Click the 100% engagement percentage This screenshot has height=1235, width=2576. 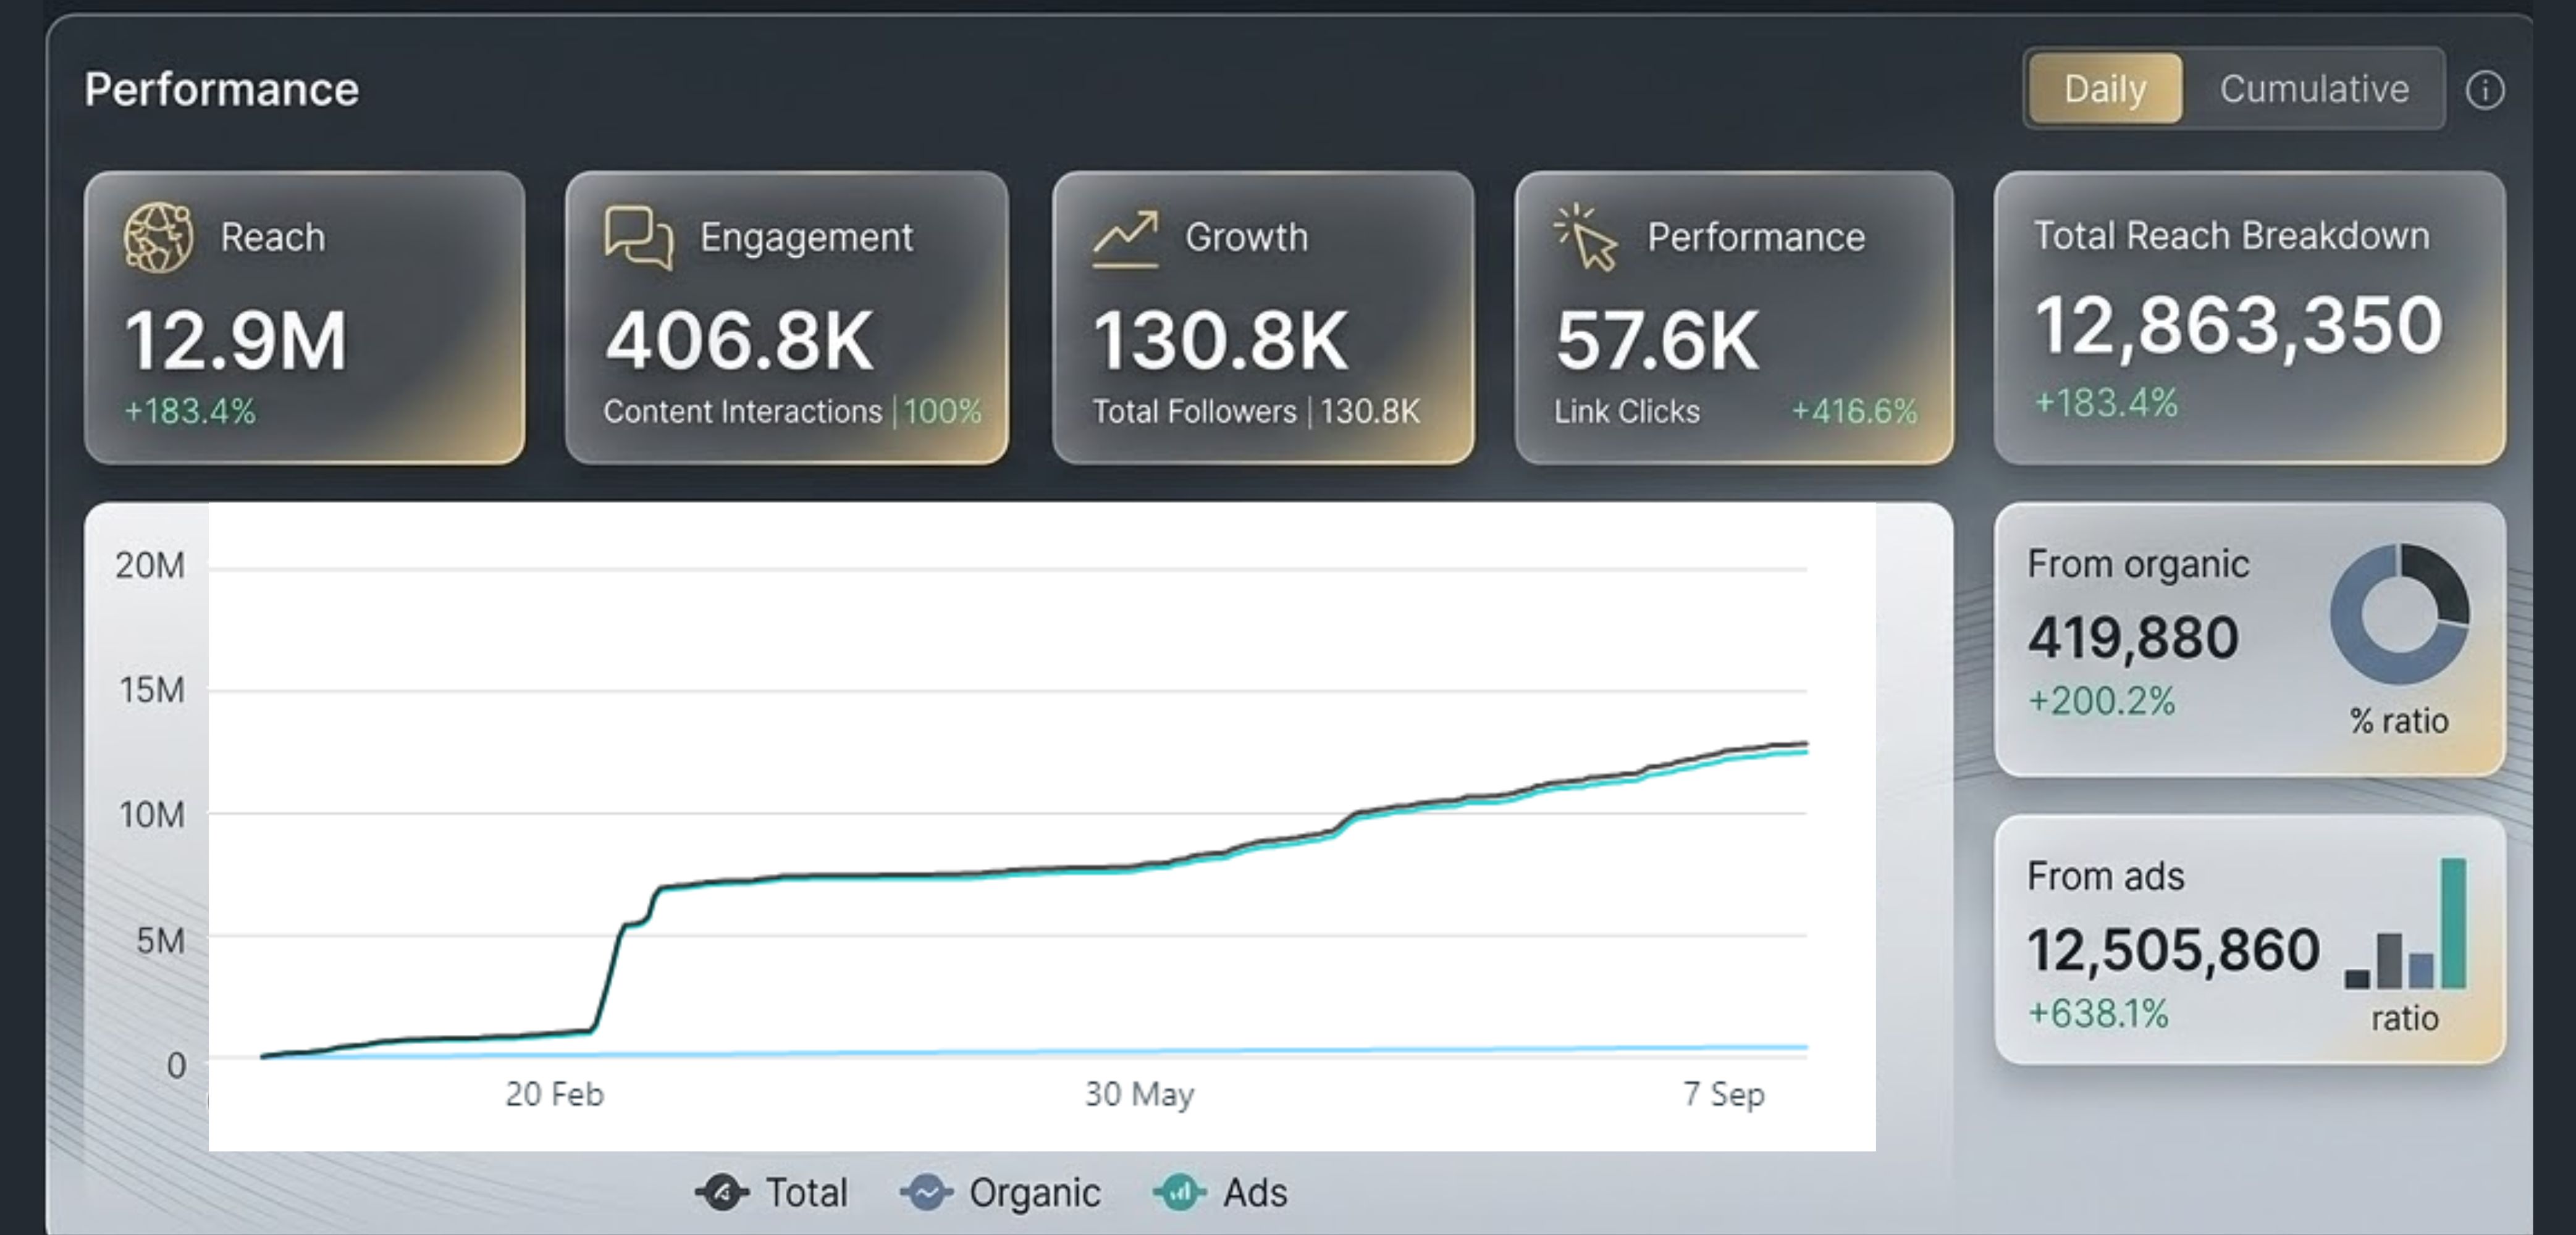click(x=942, y=411)
